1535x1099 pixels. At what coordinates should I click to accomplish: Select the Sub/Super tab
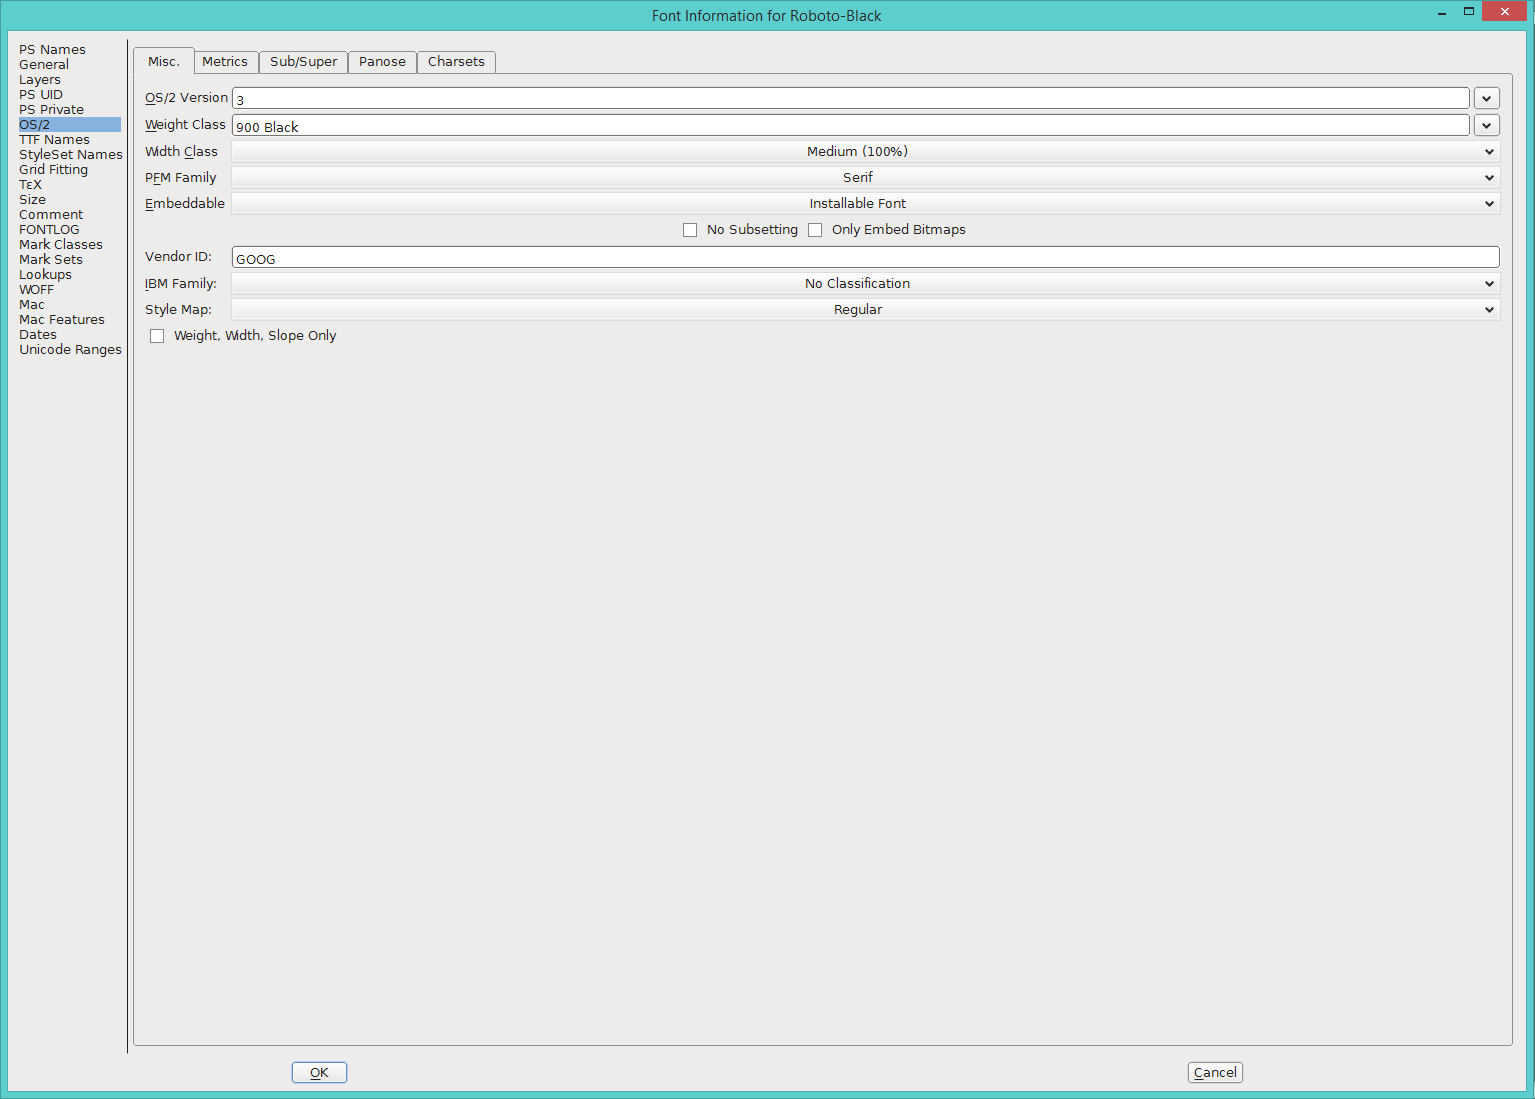tap(303, 62)
